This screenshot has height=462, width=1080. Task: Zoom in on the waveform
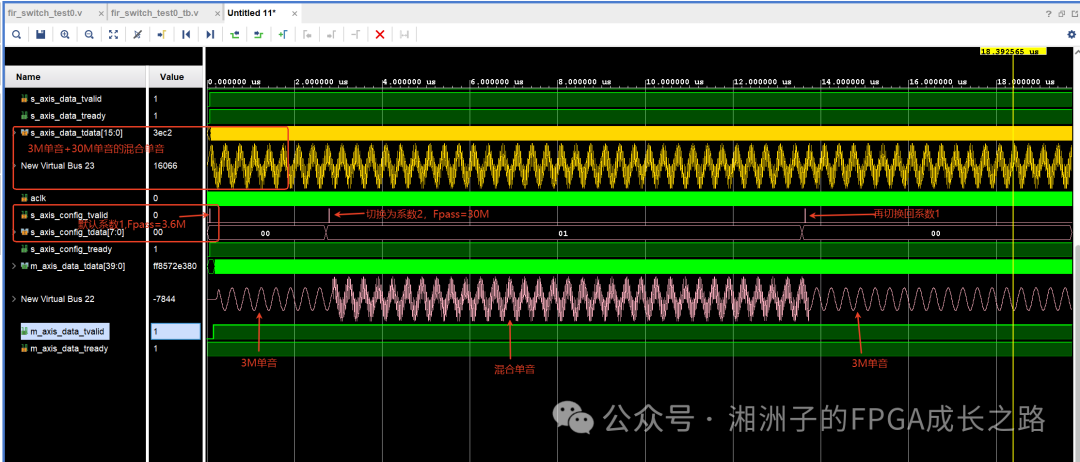pos(65,34)
